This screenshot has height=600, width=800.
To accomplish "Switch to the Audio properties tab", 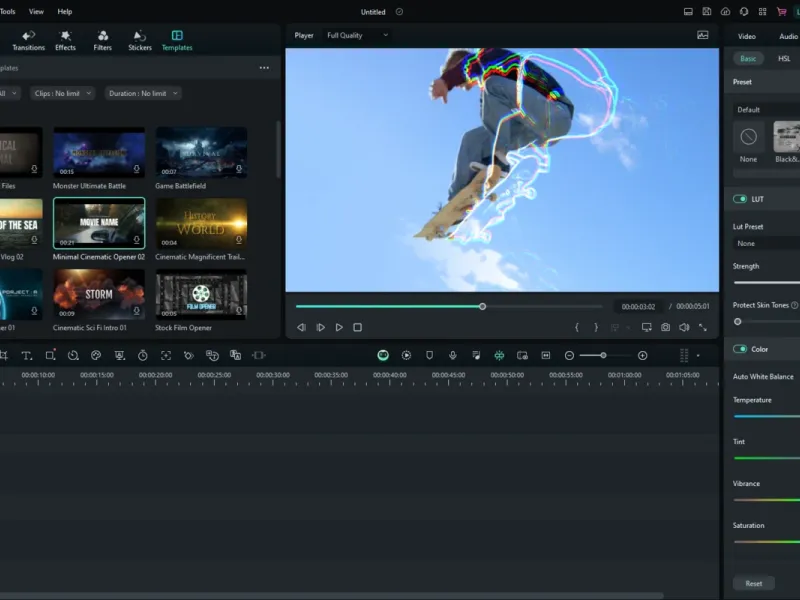I will coord(788,36).
